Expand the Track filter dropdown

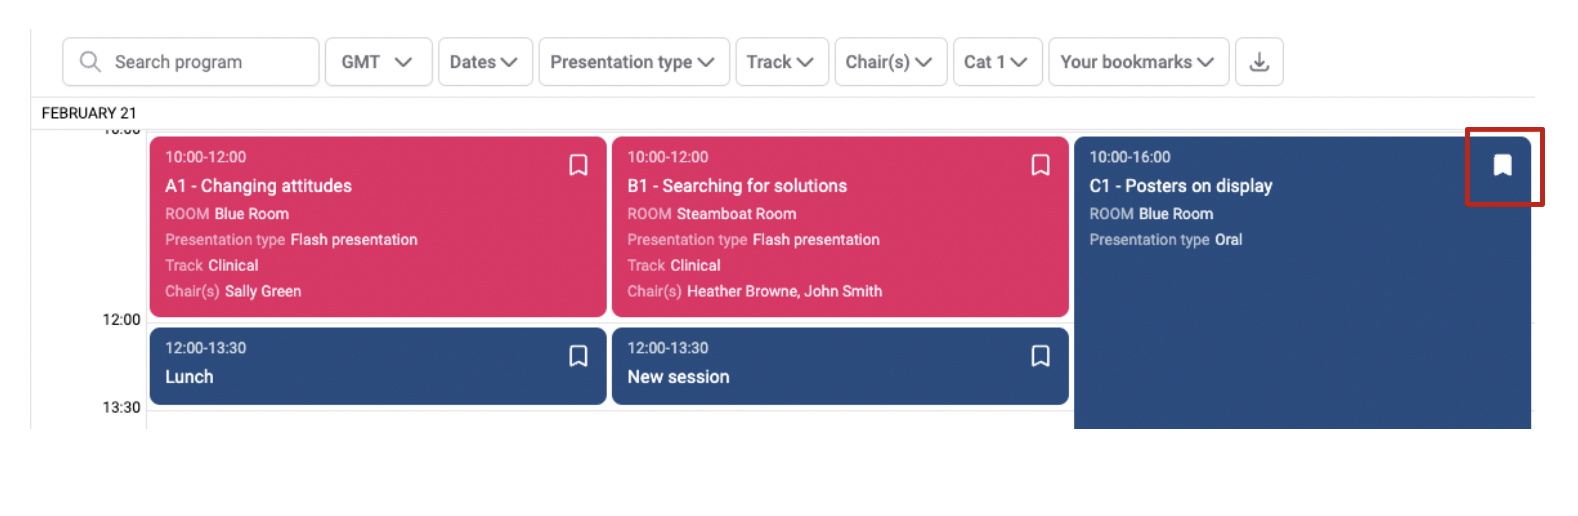tap(782, 62)
